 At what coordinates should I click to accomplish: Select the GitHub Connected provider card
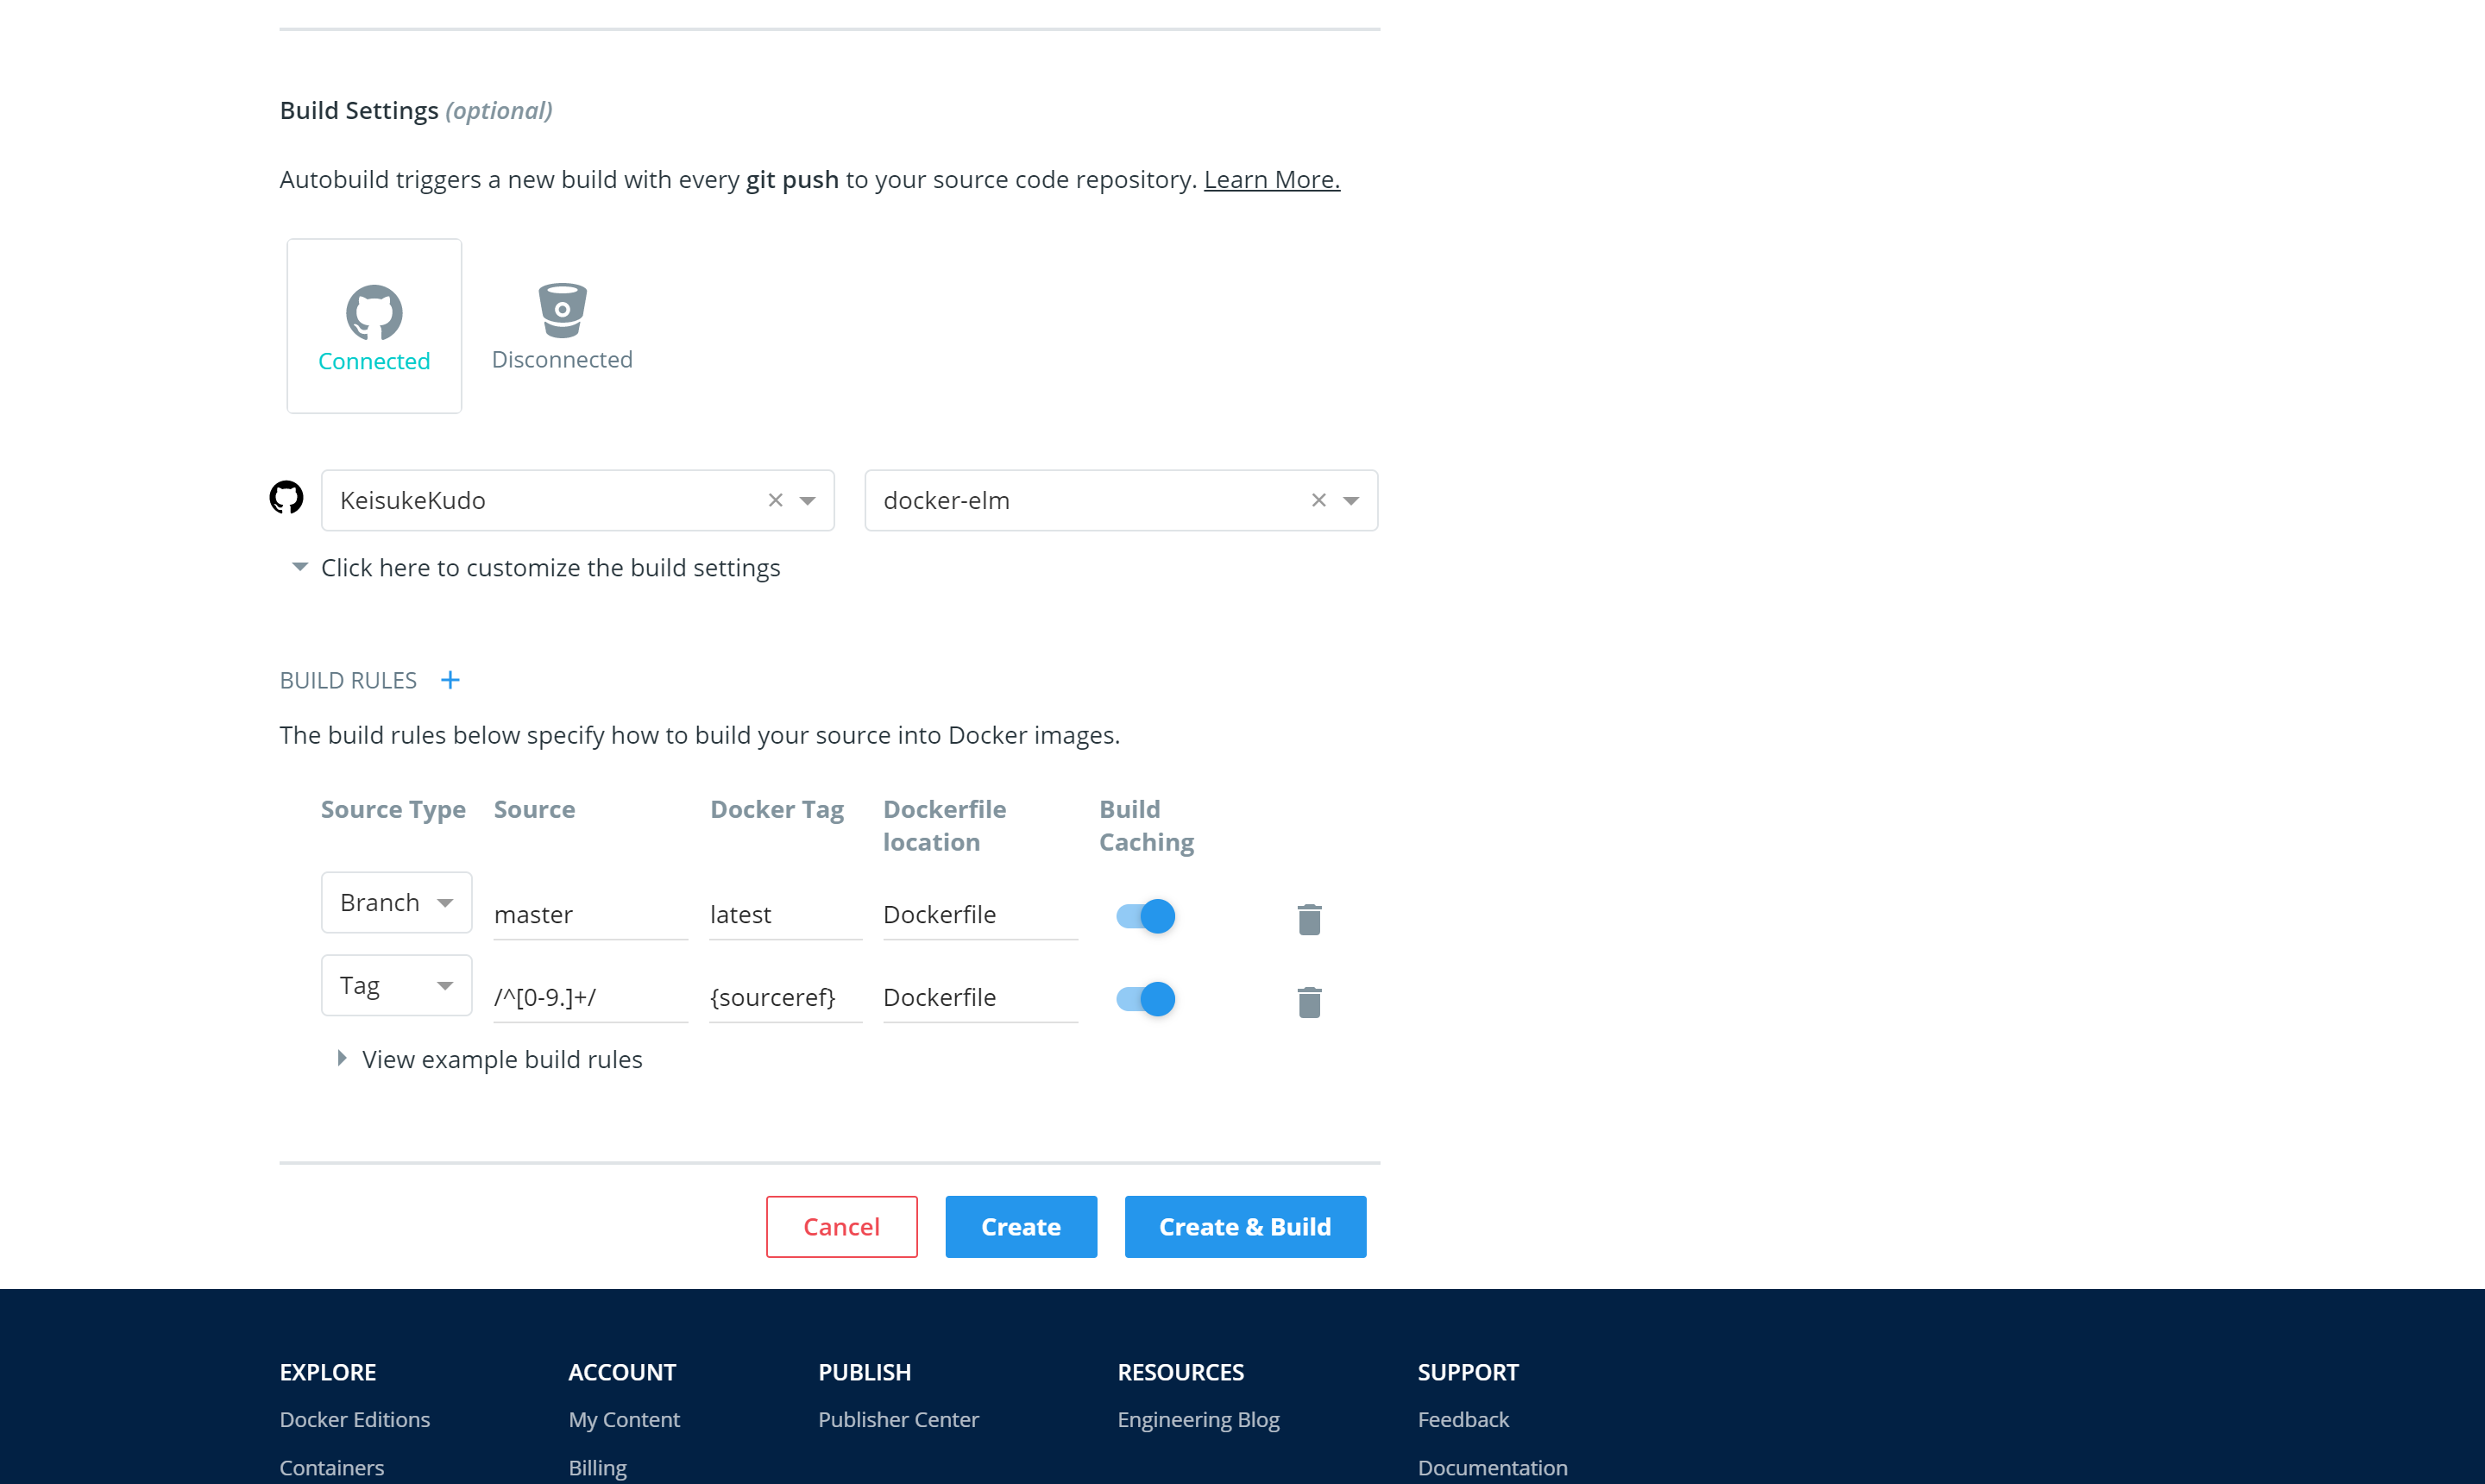374,326
